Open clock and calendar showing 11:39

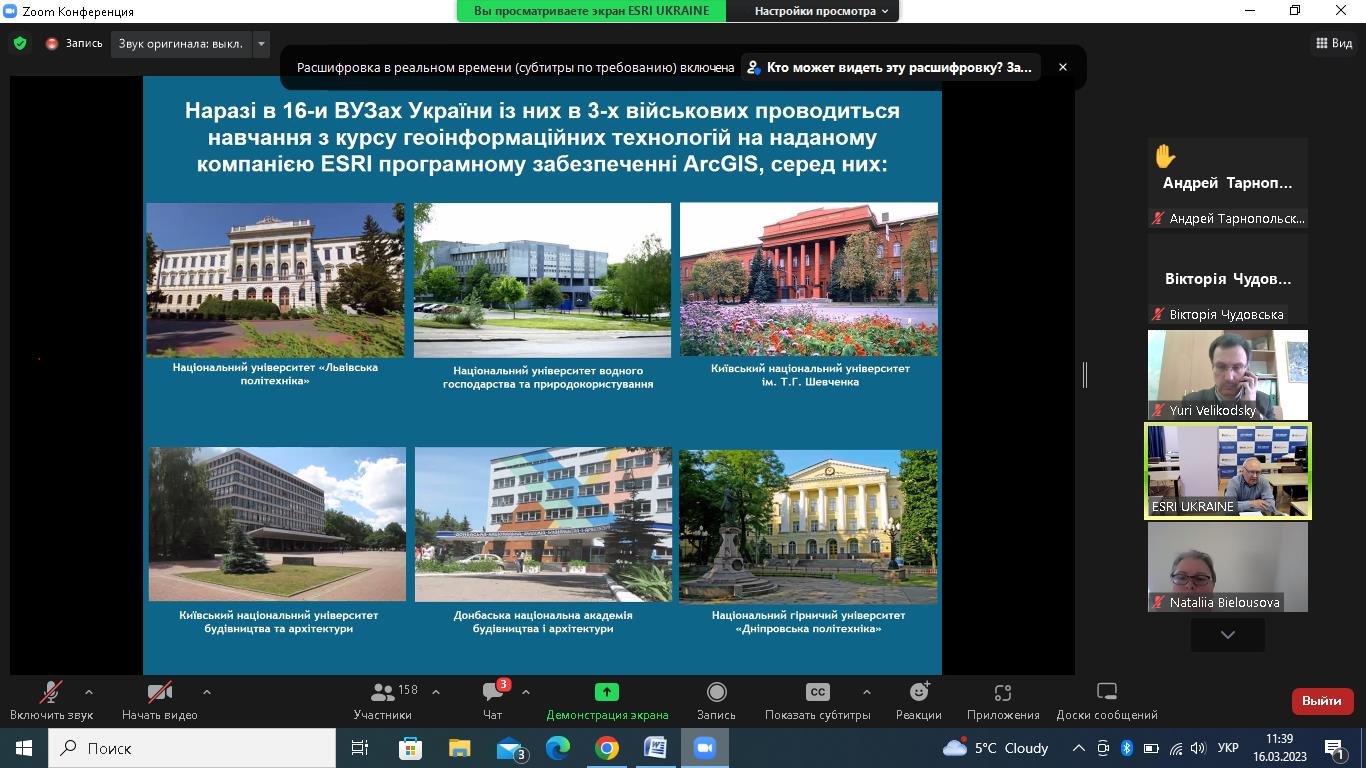[x=1279, y=748]
